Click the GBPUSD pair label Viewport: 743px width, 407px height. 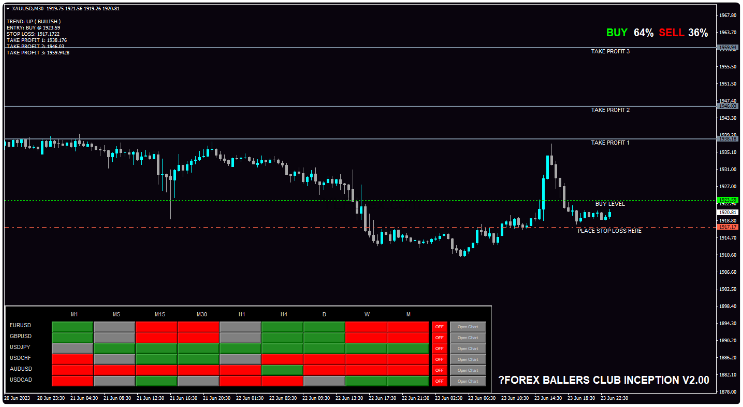pyautogui.click(x=20, y=336)
